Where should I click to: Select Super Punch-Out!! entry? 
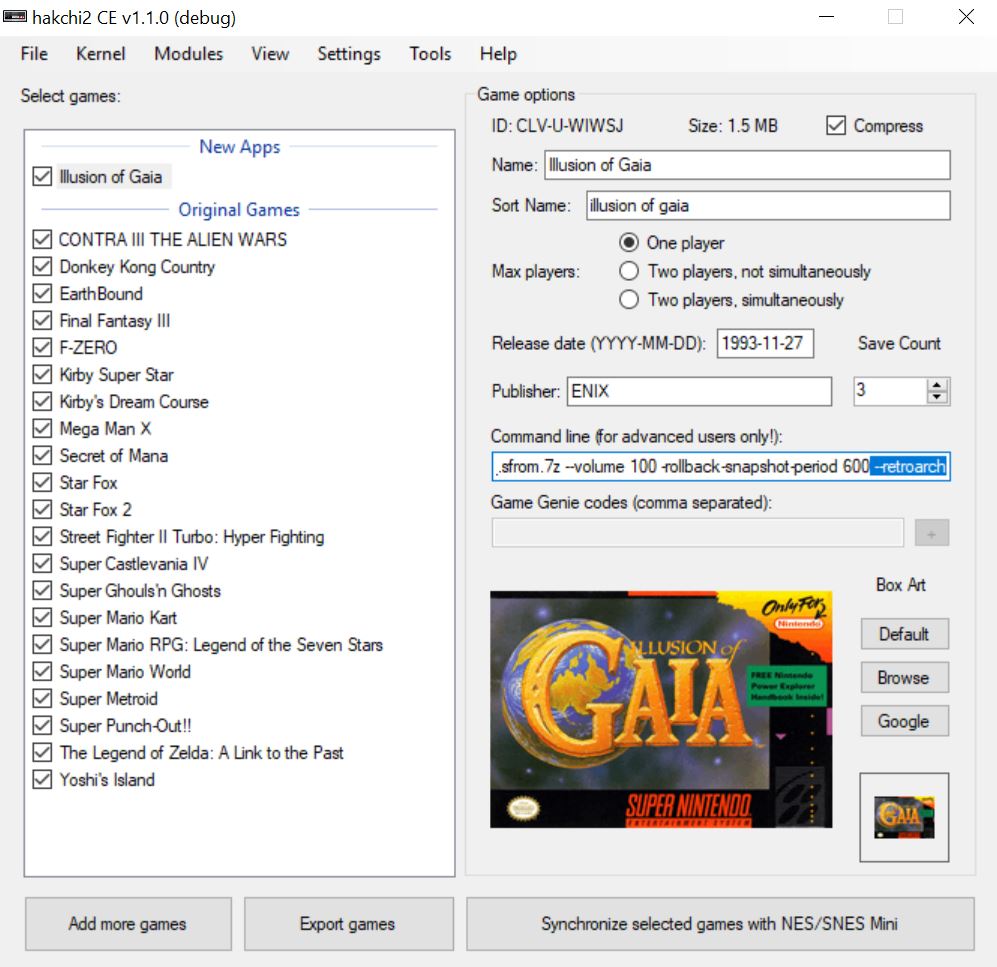click(125, 726)
